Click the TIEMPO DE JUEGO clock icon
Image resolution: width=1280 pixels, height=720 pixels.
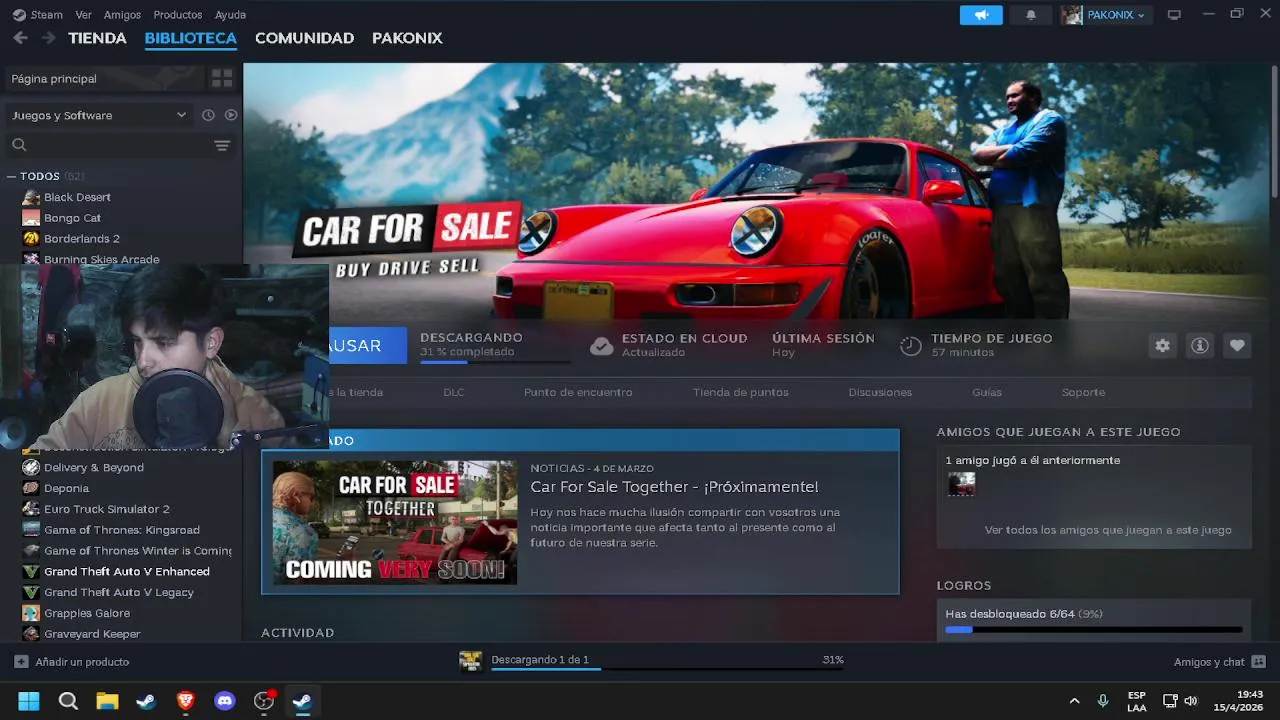pos(911,346)
